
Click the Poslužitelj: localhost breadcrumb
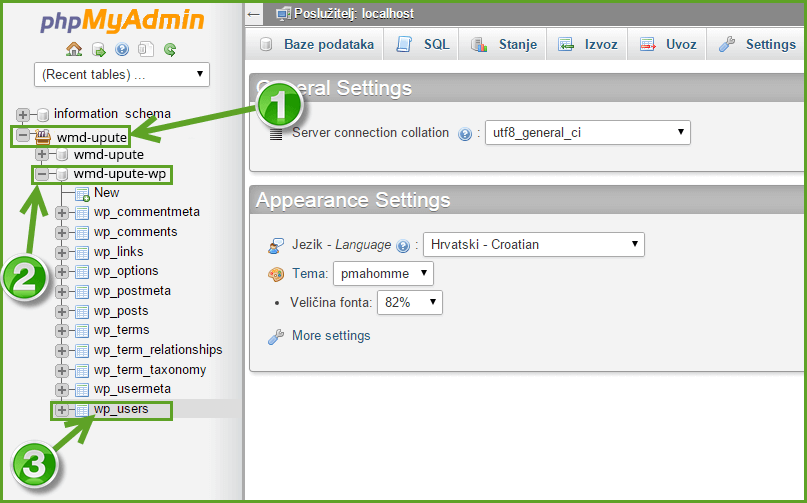coord(353,14)
